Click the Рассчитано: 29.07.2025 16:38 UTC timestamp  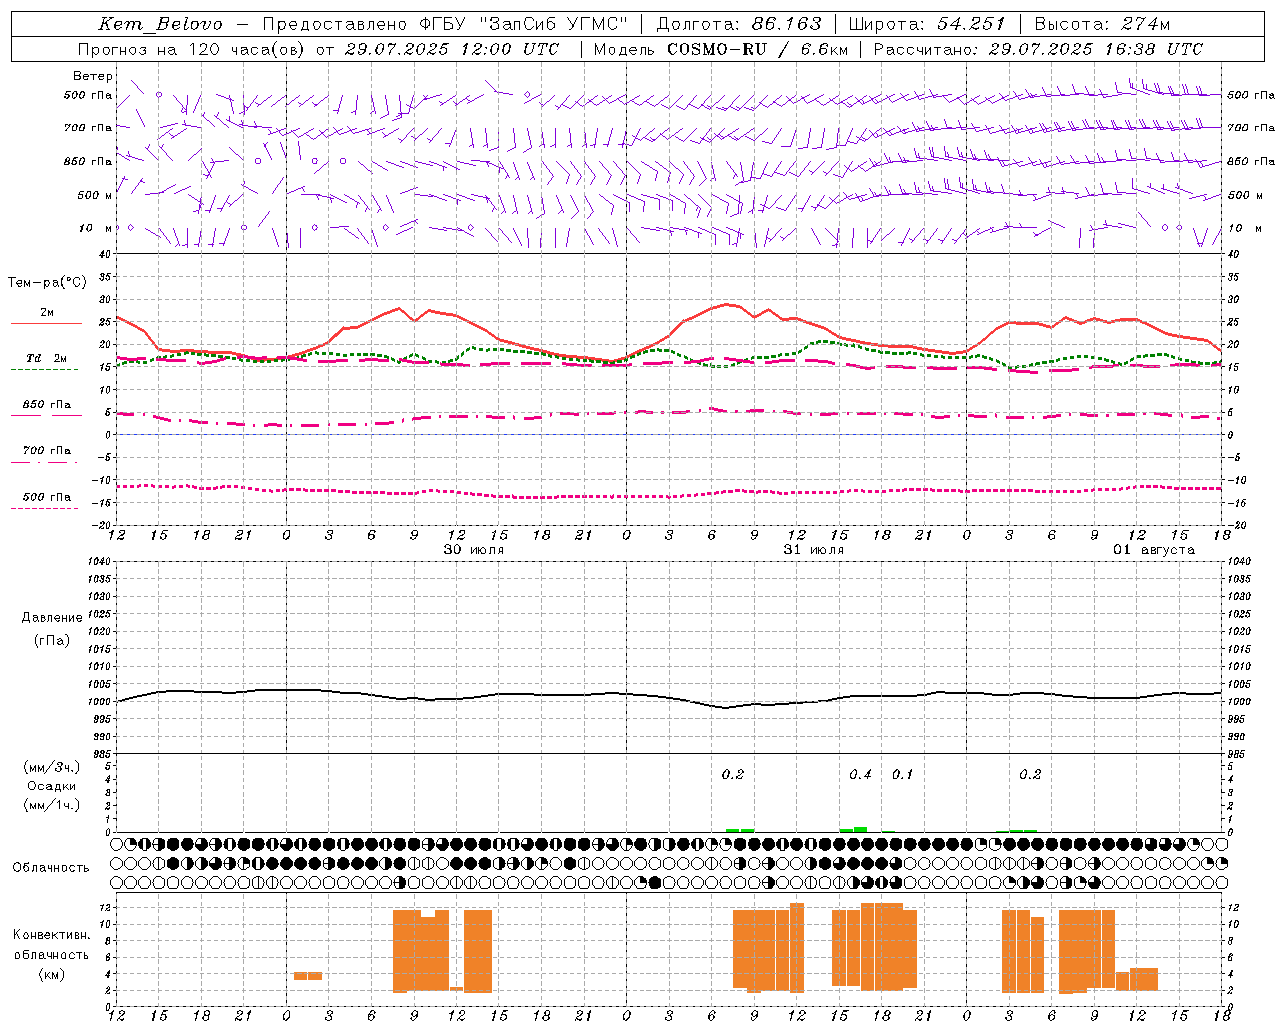pos(1038,49)
